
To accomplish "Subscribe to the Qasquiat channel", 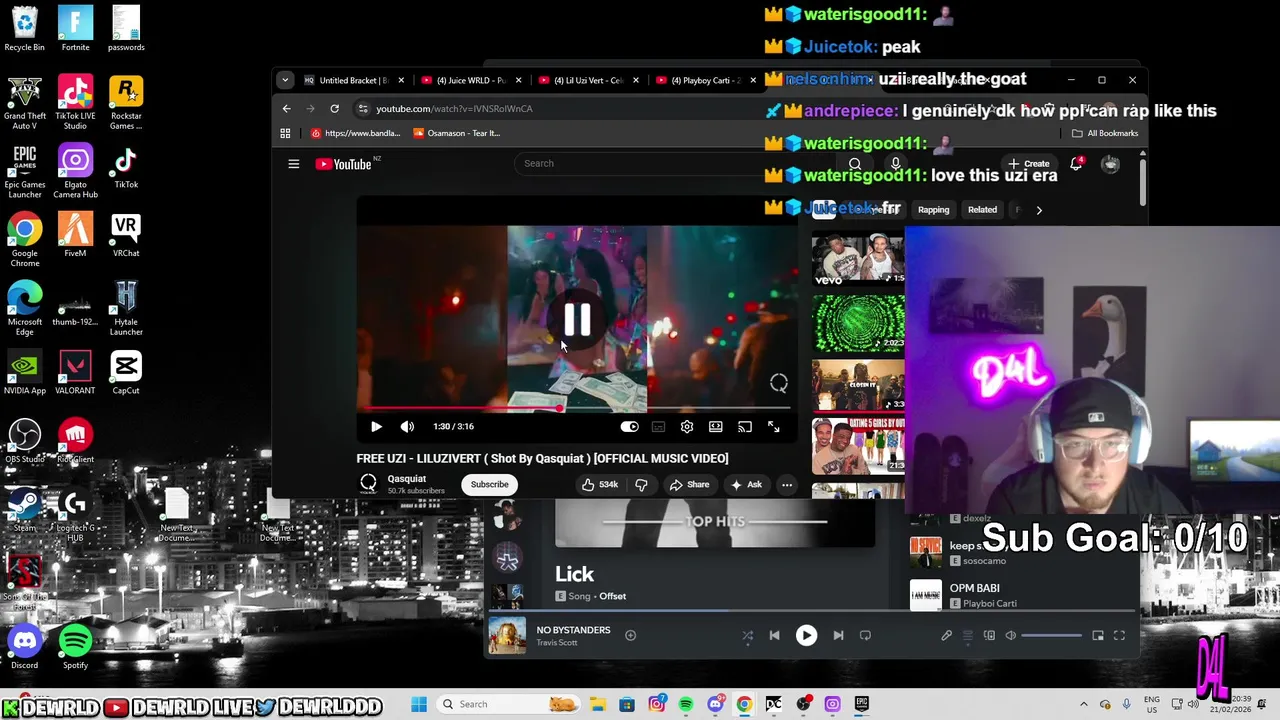I will click(x=489, y=485).
